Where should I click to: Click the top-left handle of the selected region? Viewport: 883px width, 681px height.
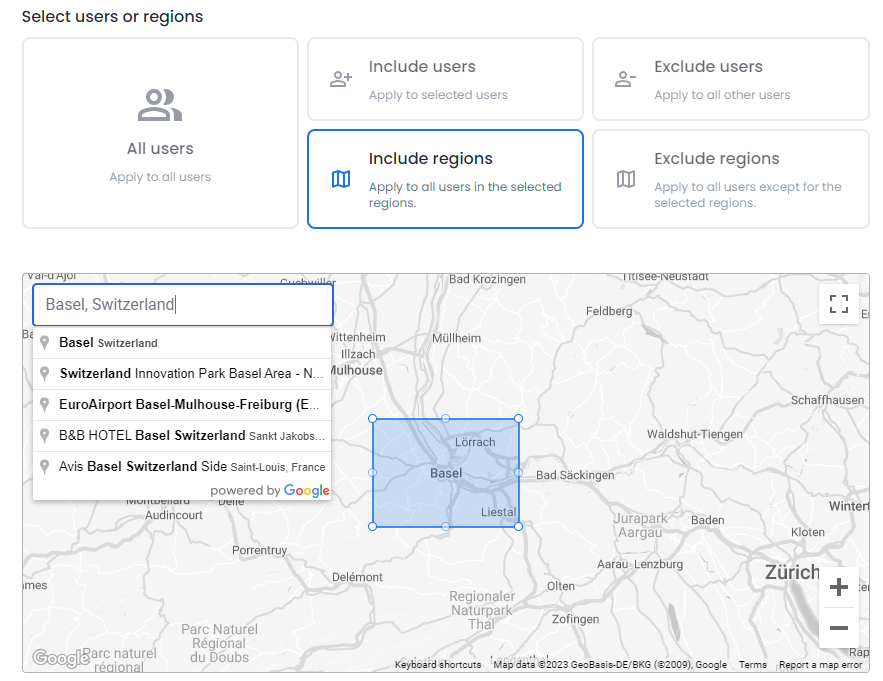[372, 419]
